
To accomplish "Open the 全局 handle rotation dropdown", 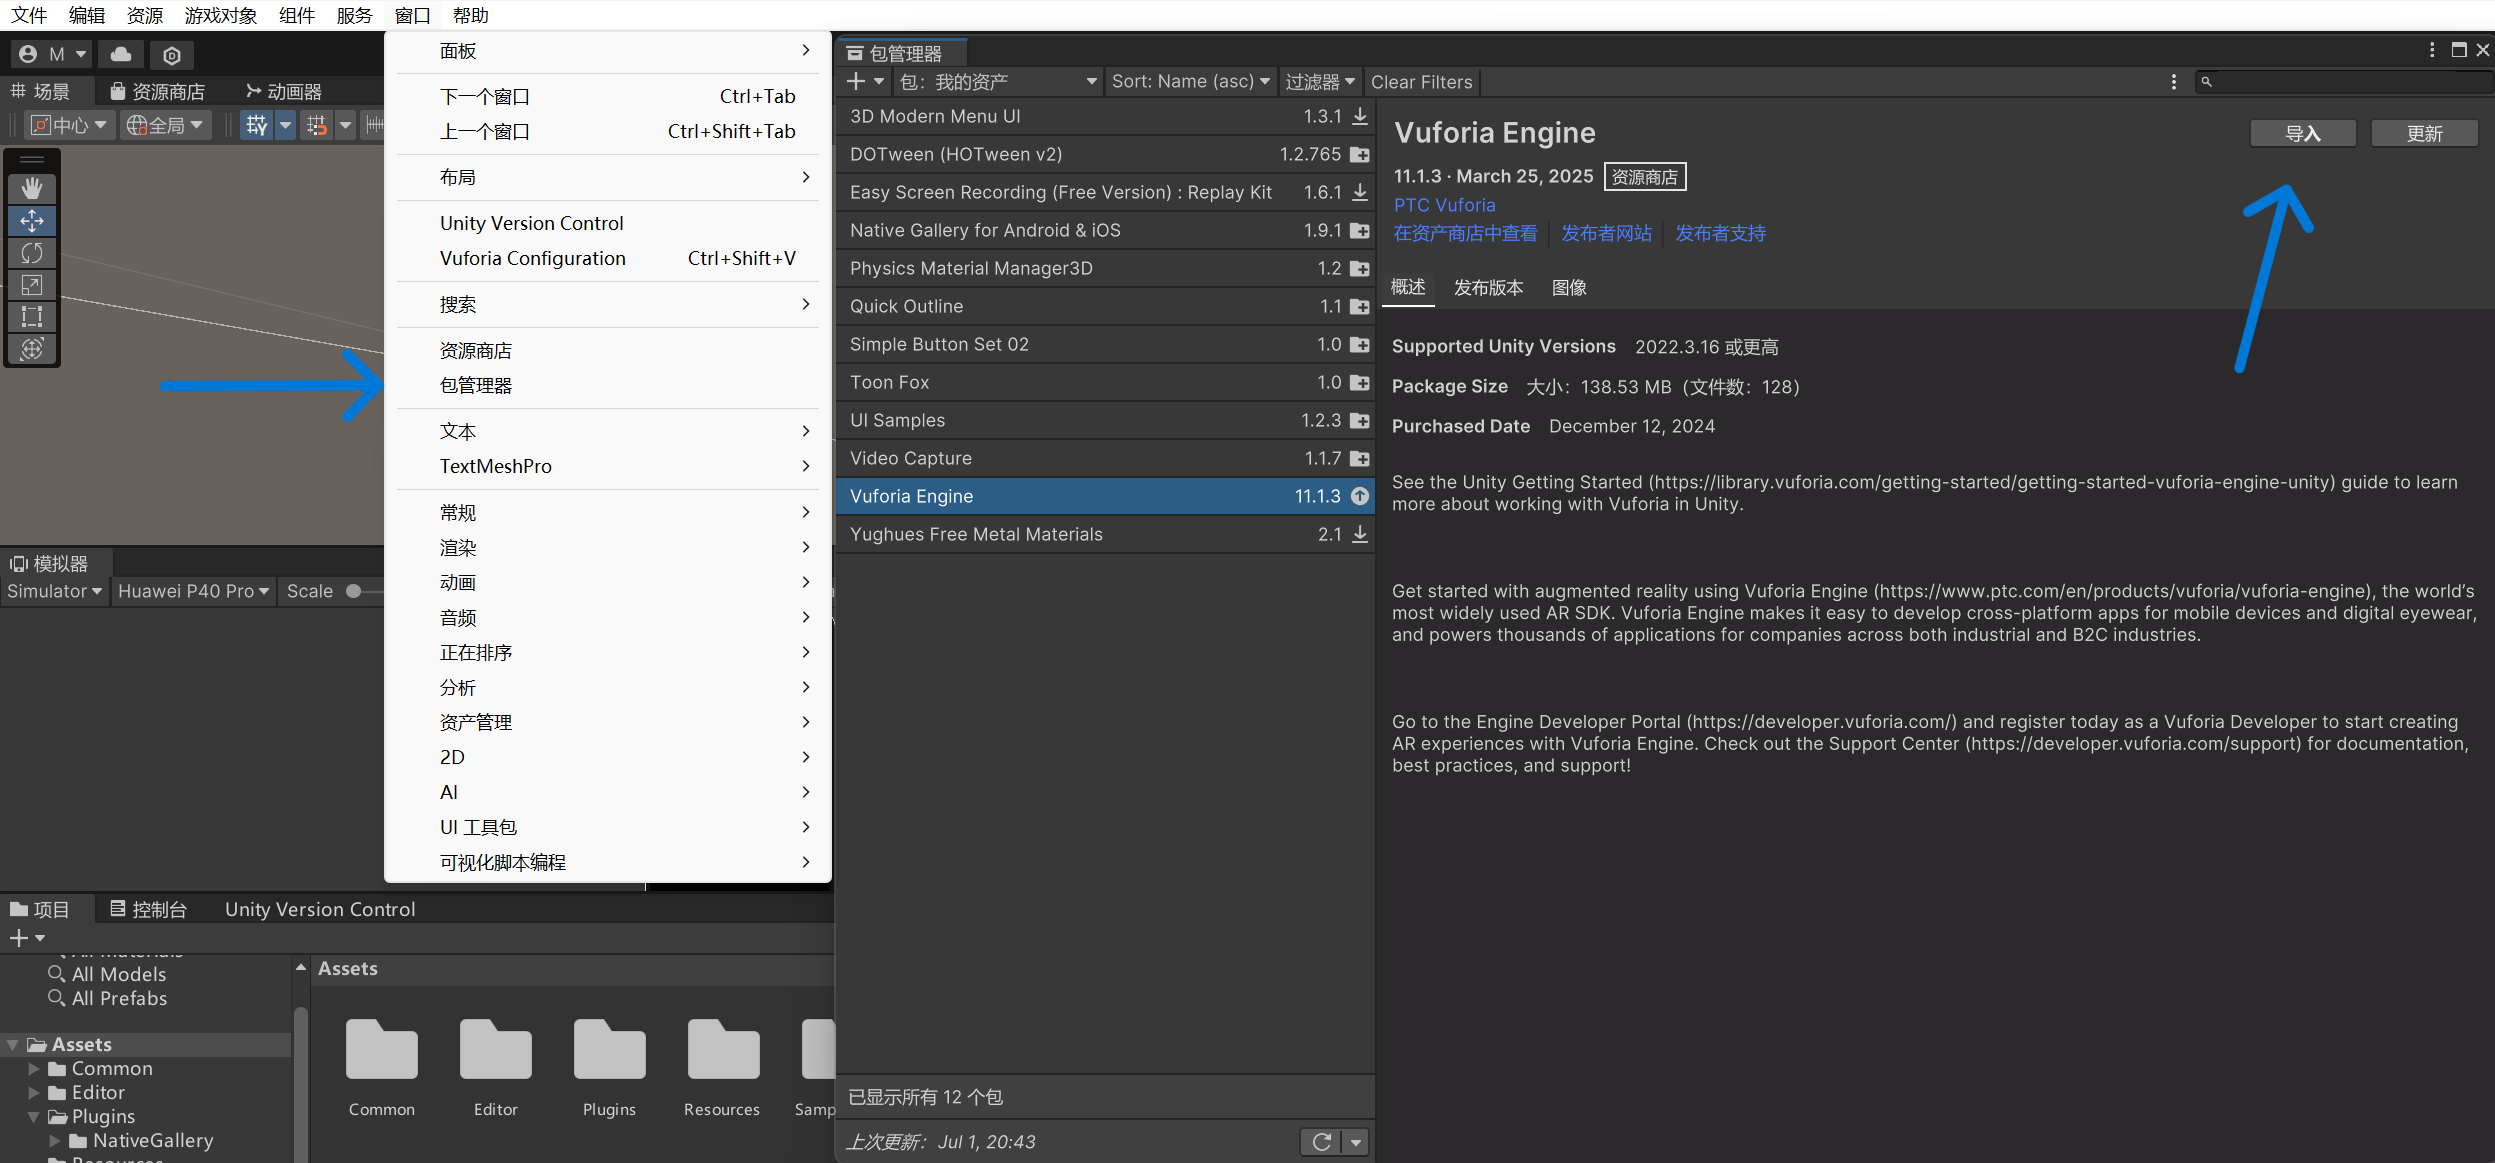I will pos(165,125).
